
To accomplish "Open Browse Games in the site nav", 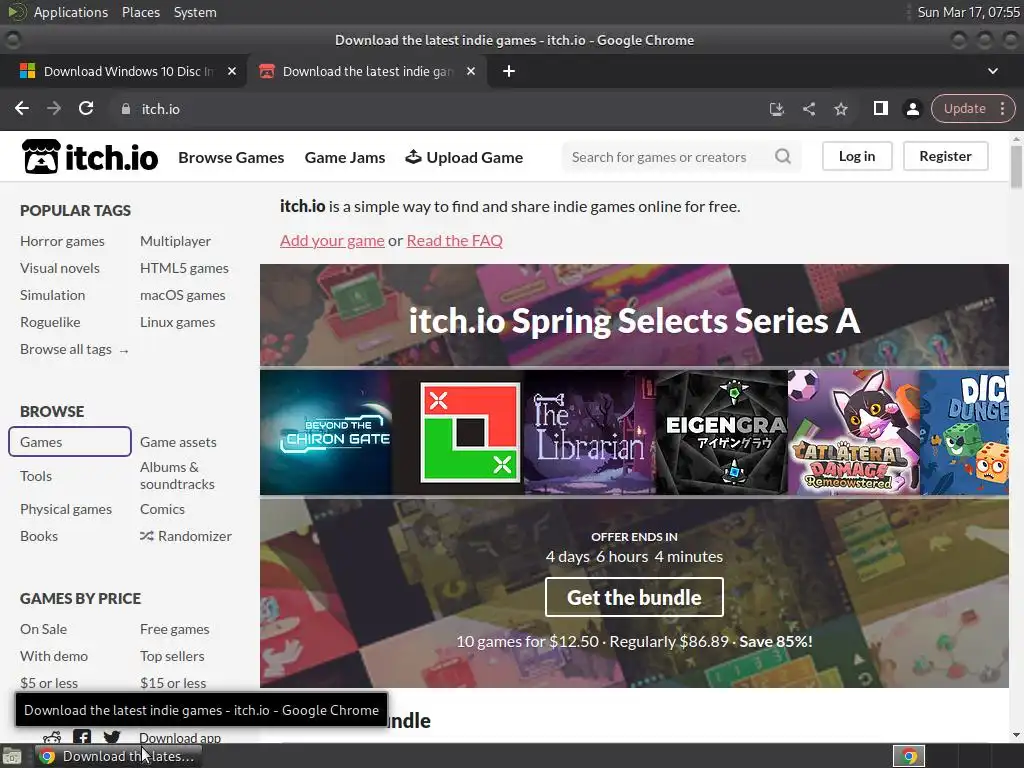I will point(231,157).
